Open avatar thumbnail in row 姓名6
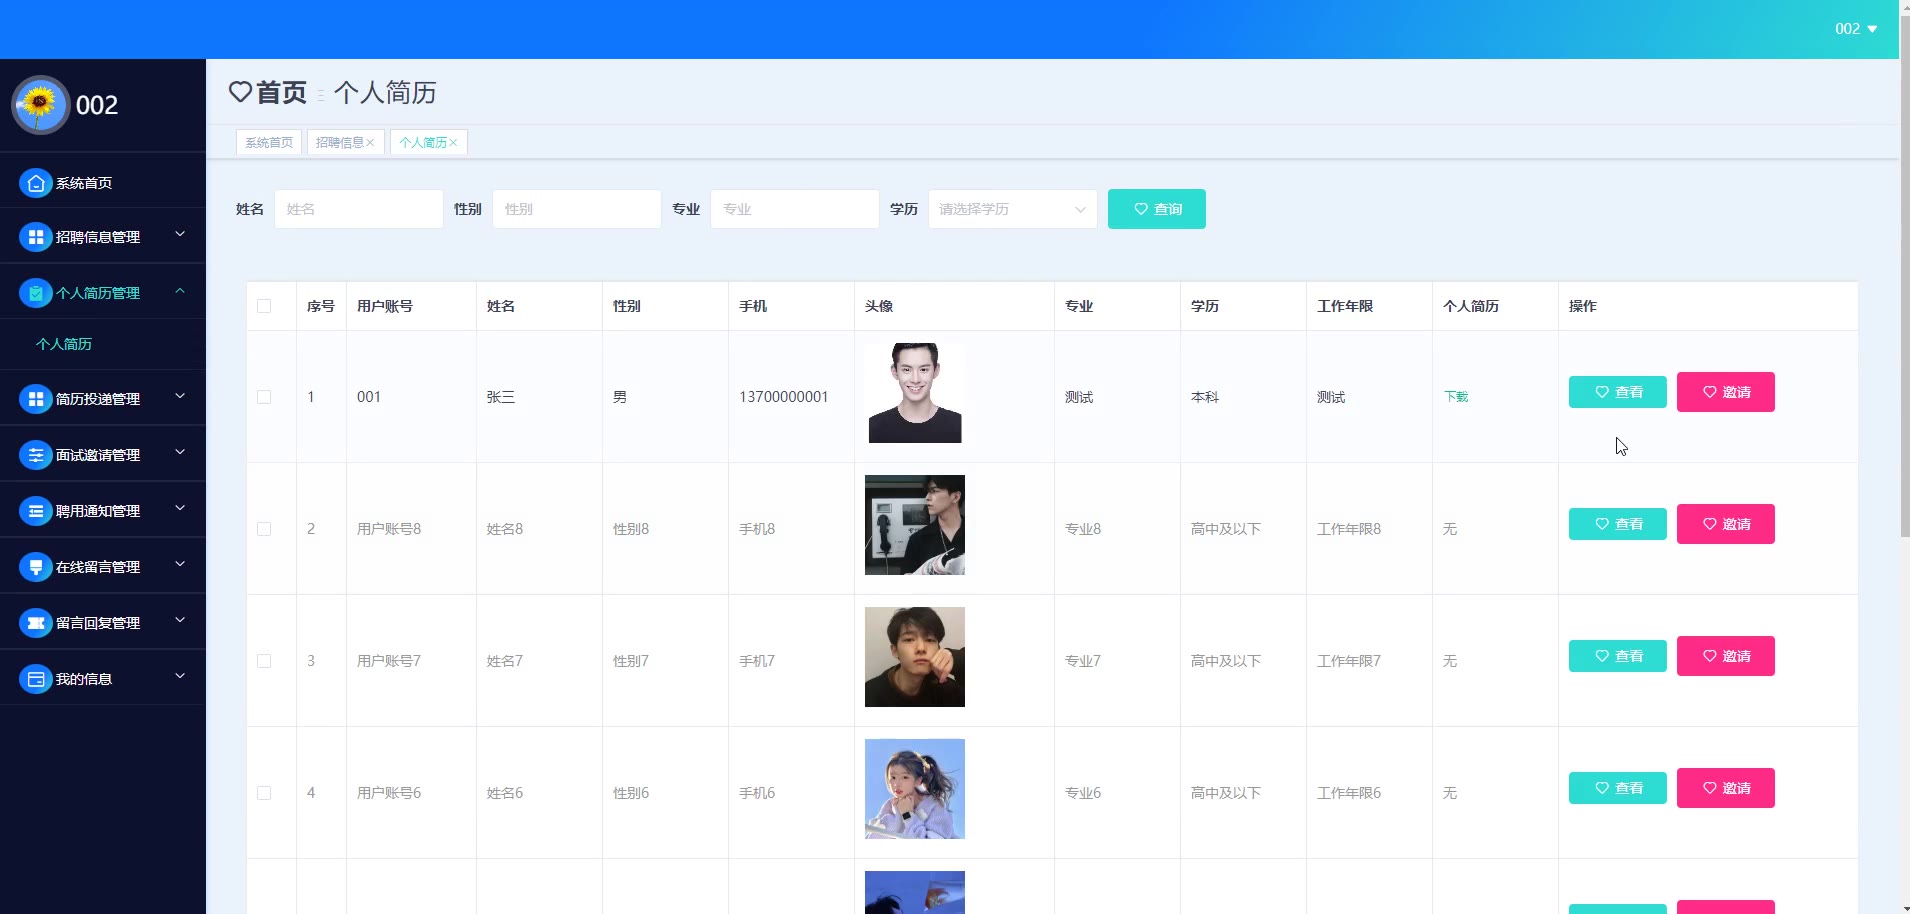 (x=915, y=789)
